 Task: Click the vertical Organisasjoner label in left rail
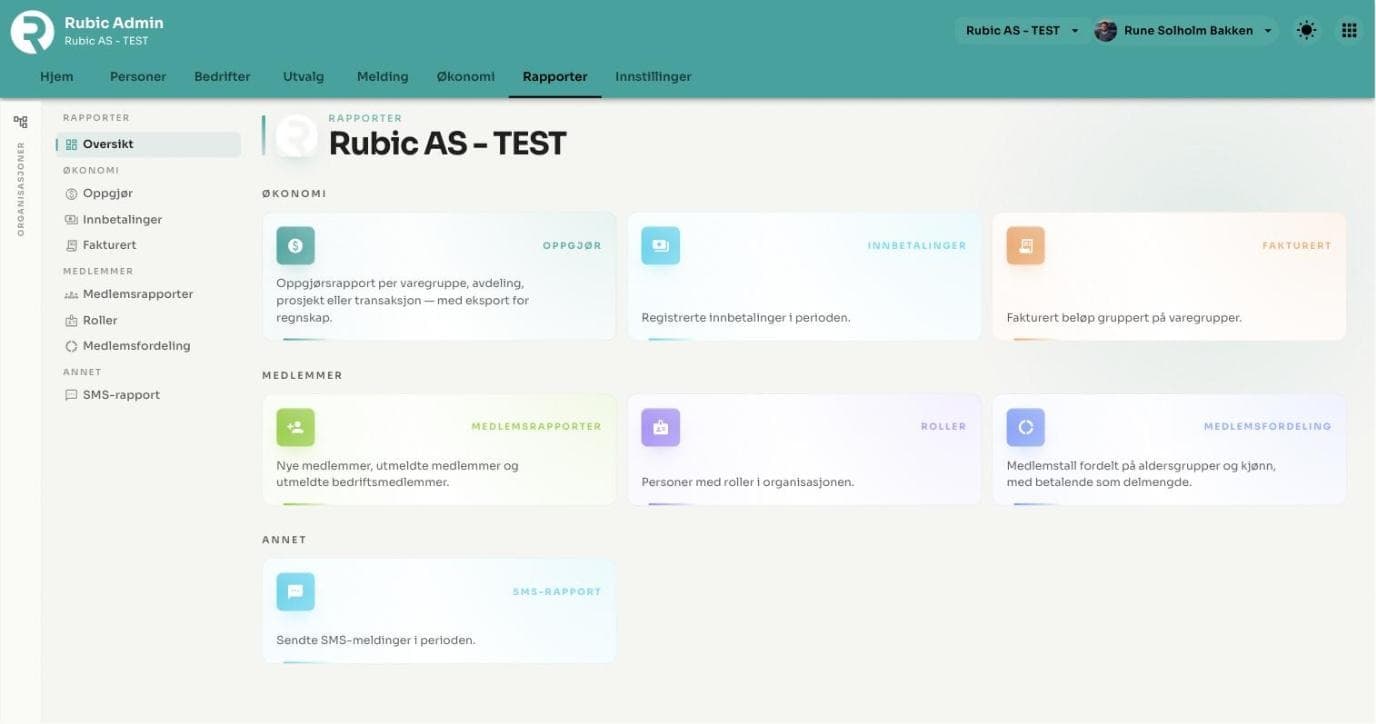20,189
